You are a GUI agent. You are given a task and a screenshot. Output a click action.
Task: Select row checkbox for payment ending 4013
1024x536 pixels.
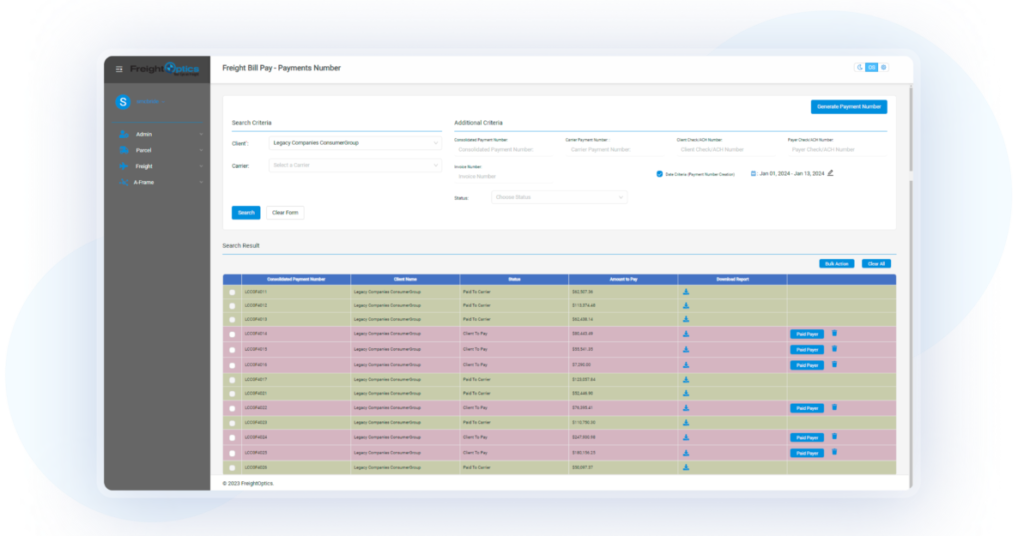click(x=232, y=320)
